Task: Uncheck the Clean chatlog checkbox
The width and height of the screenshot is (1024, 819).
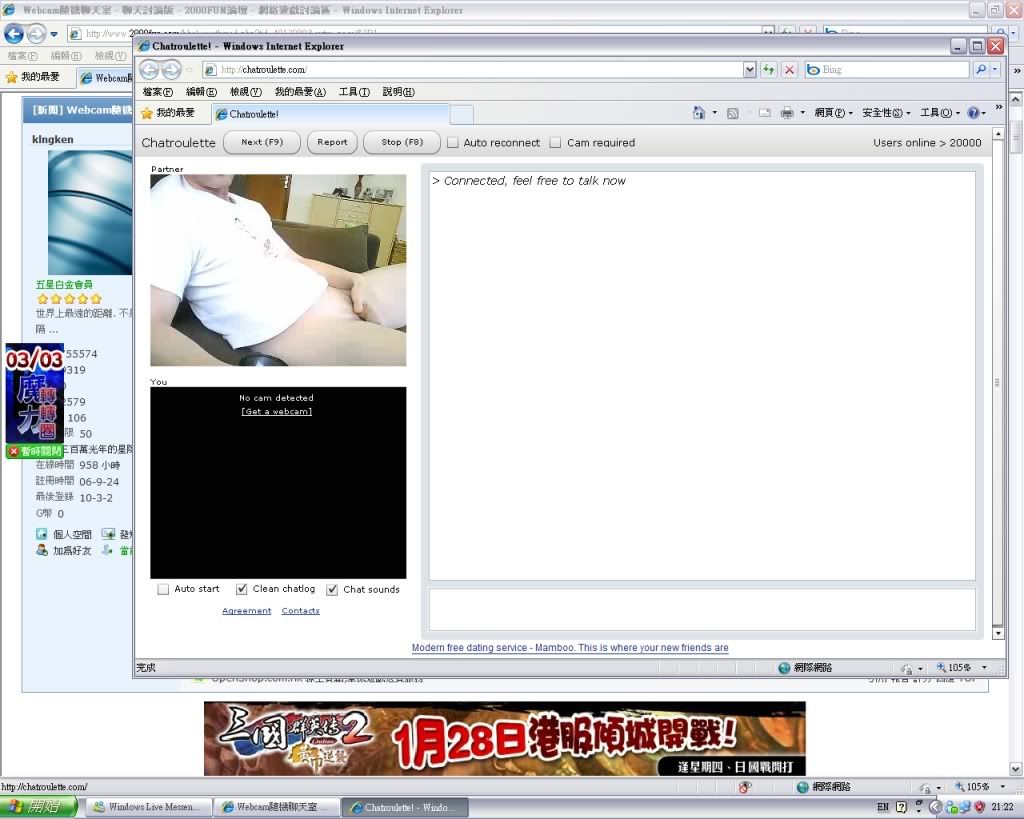Action: (241, 589)
